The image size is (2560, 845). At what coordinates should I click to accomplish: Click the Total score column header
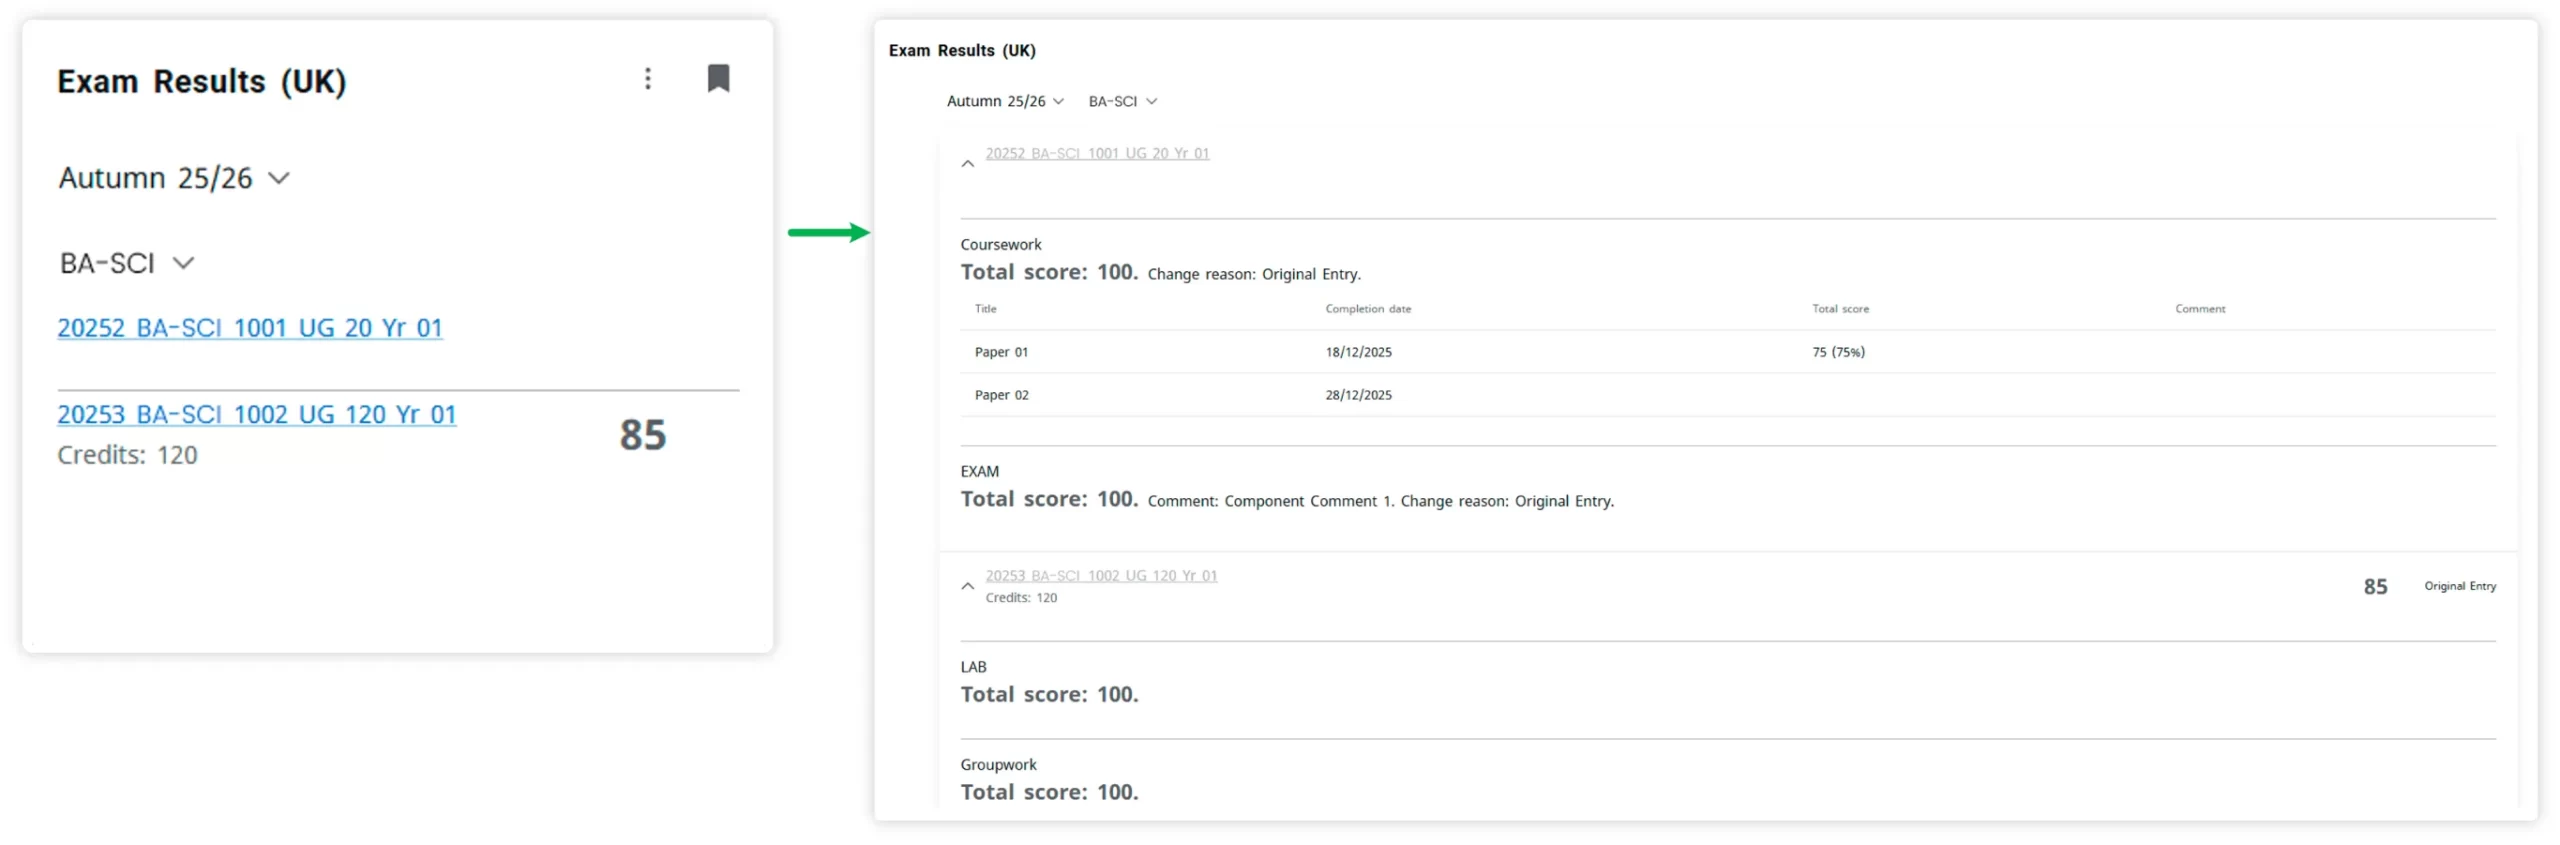[x=1840, y=309]
